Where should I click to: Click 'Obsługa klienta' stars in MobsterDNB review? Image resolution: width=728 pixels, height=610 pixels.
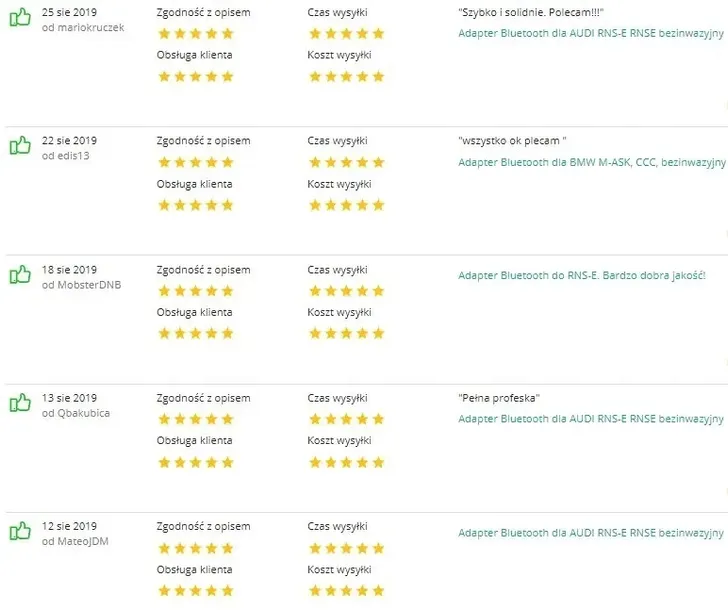pos(195,333)
